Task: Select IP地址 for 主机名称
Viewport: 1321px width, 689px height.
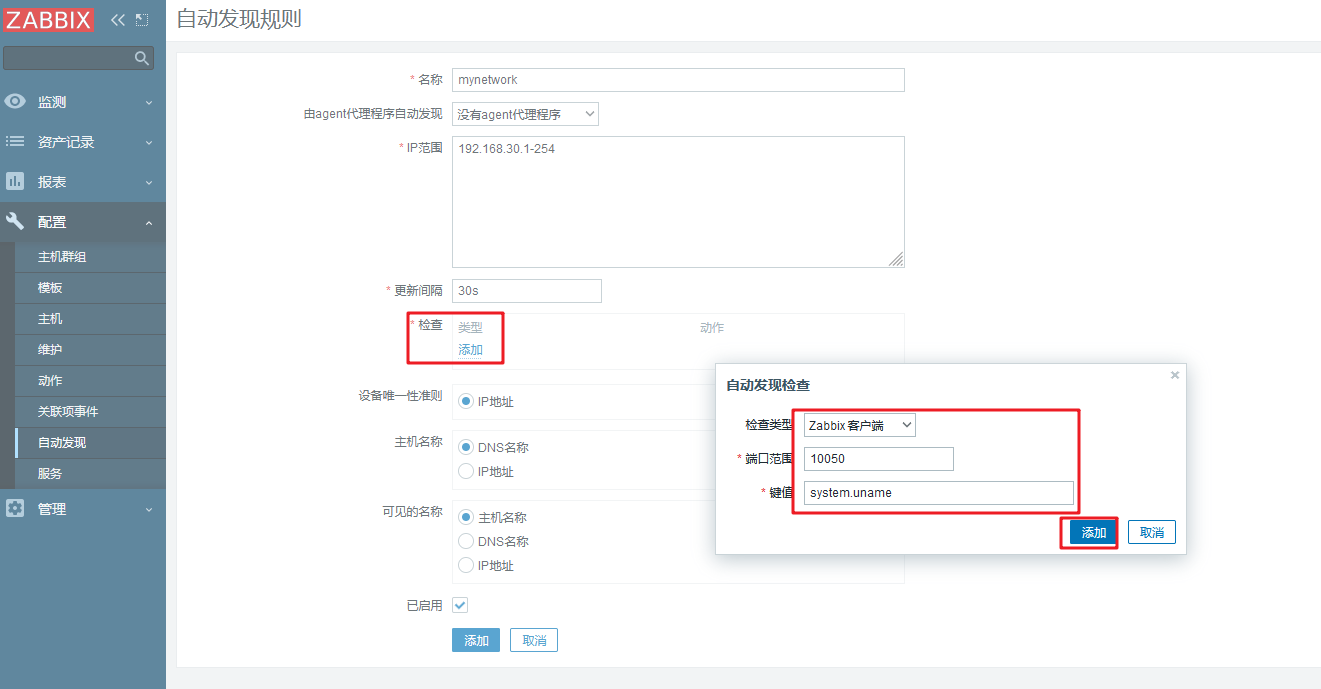Action: (x=466, y=471)
